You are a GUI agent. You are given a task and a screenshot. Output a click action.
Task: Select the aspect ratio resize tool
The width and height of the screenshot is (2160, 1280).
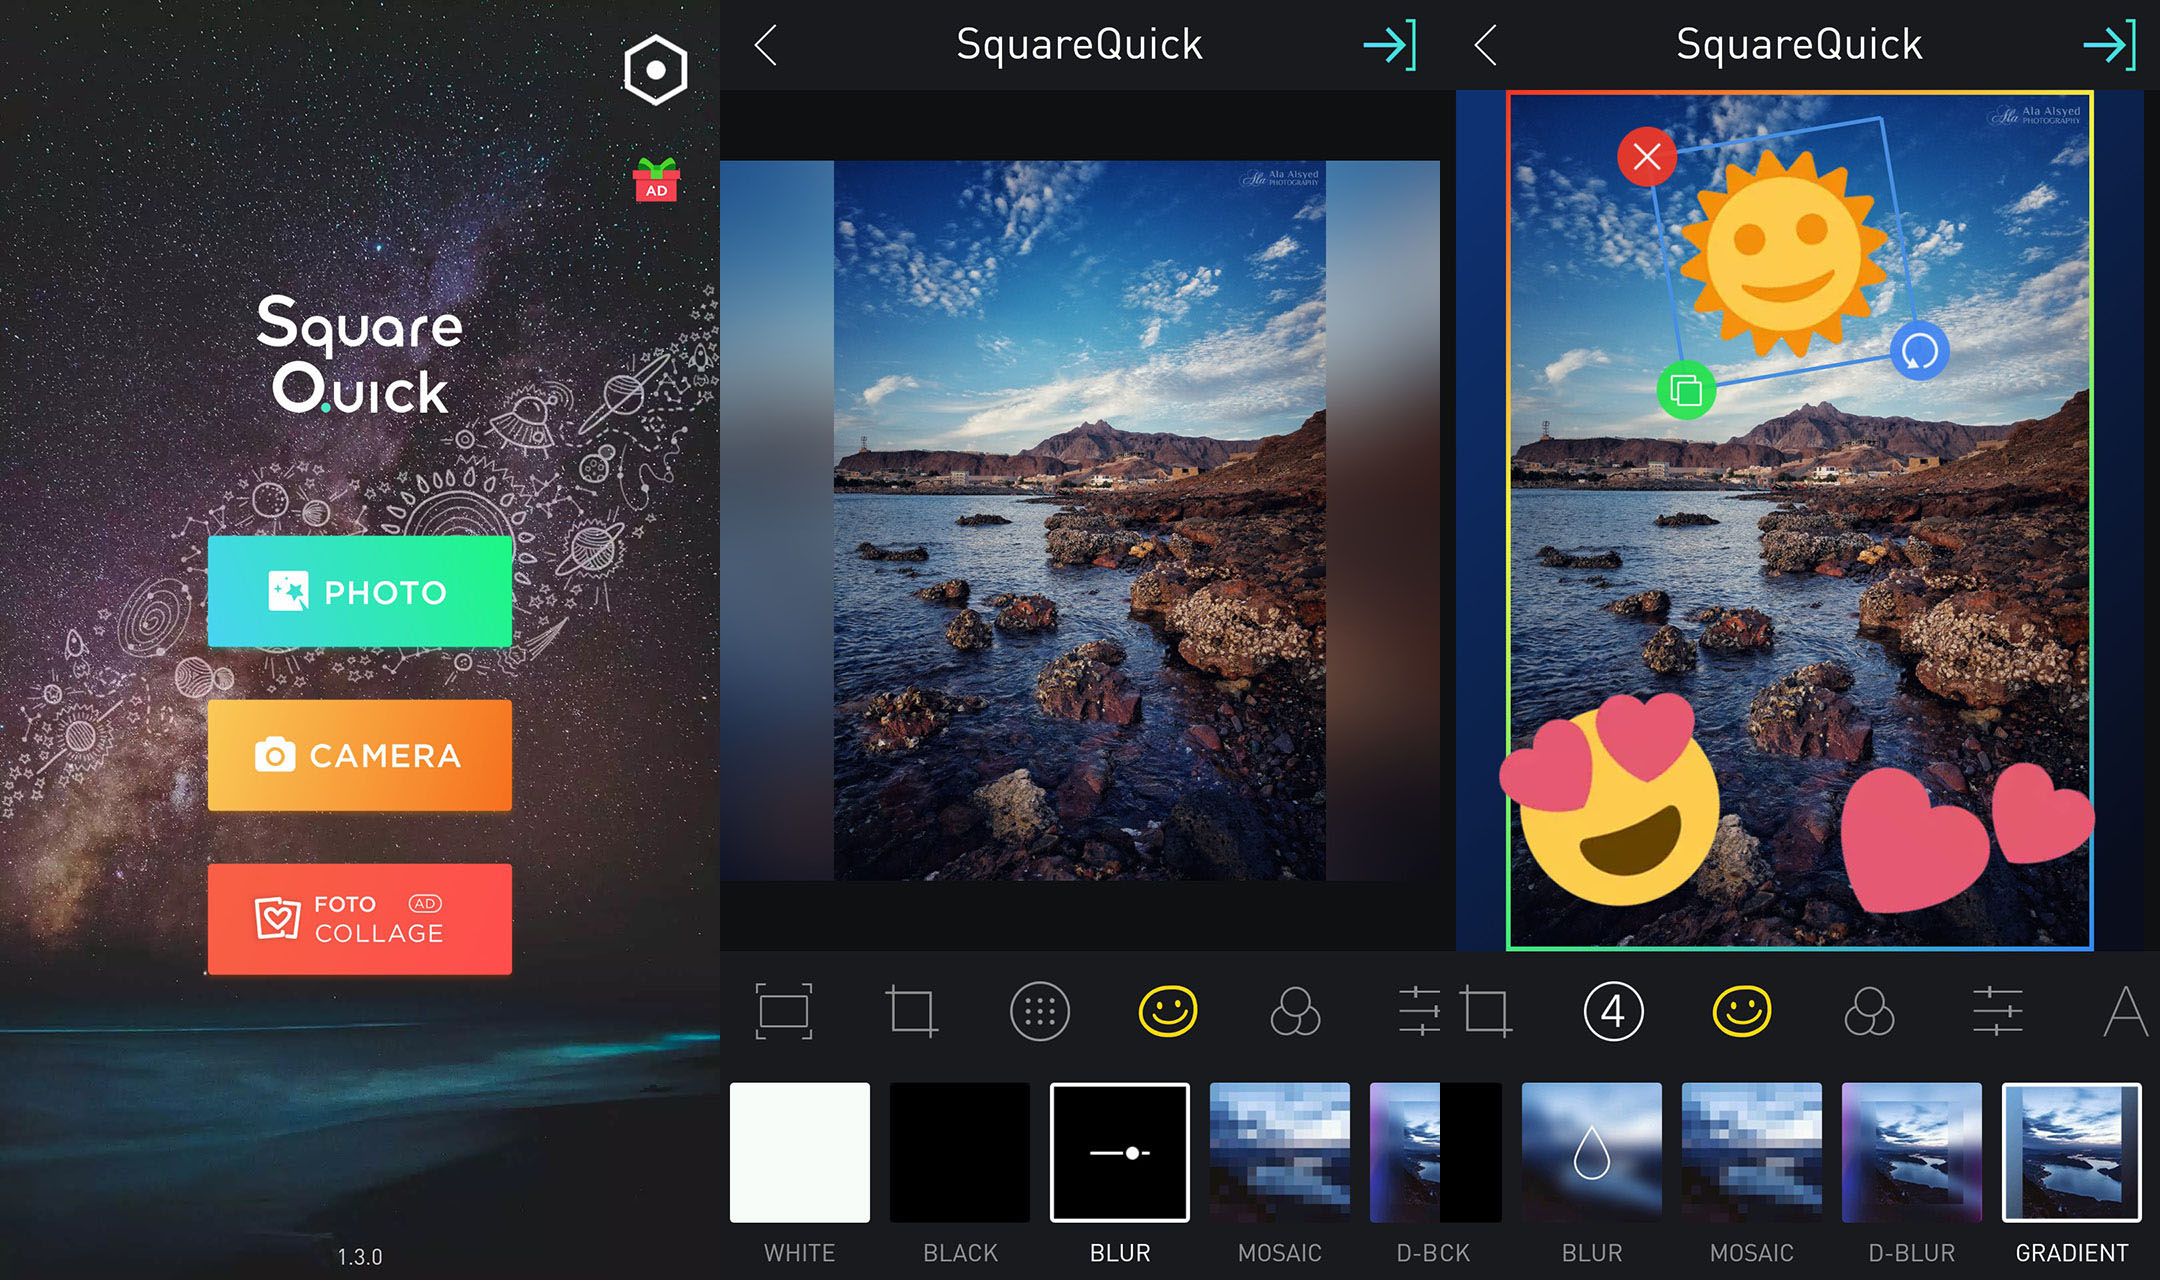click(785, 1012)
